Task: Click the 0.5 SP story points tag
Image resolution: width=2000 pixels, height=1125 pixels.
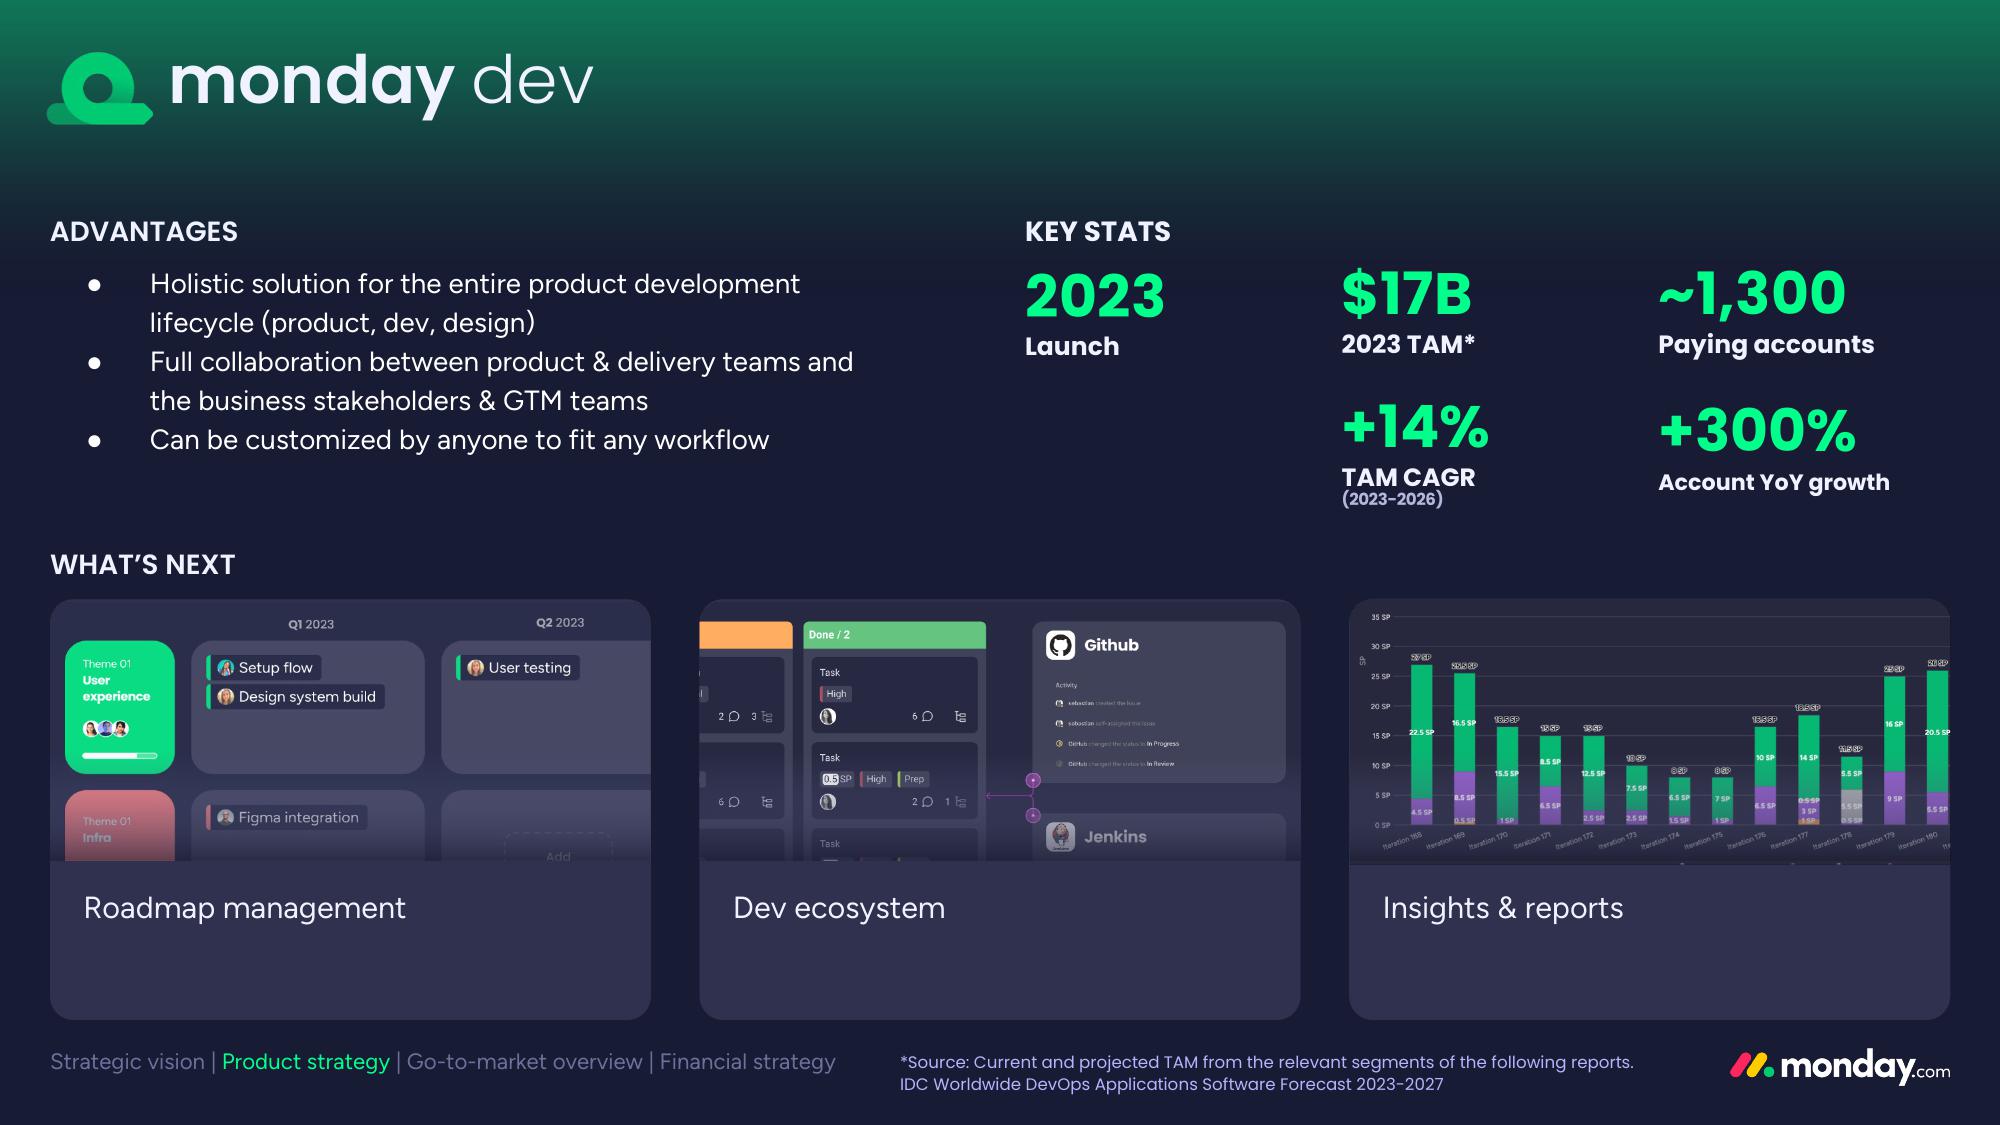Action: [x=837, y=779]
